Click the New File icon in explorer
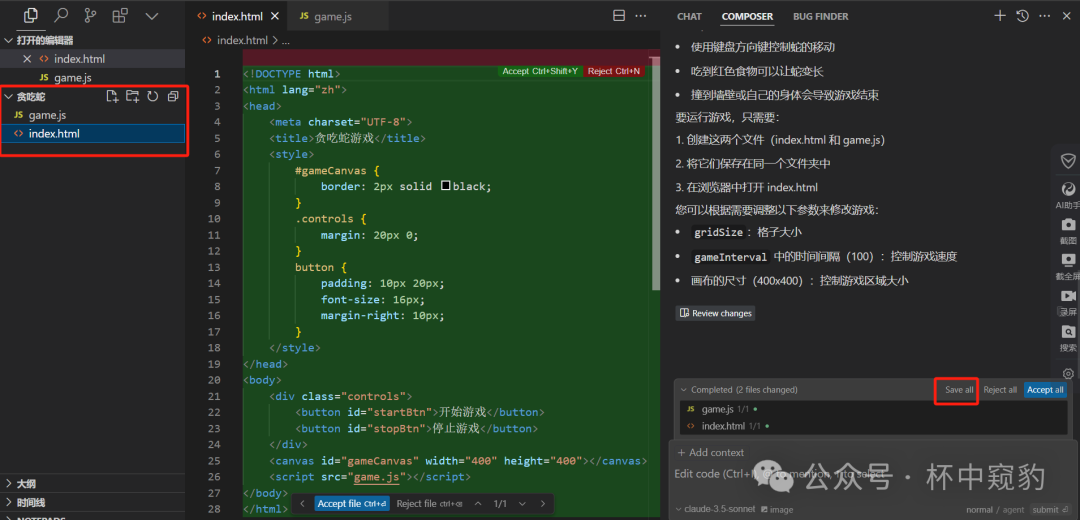Image resolution: width=1080 pixels, height=520 pixels. point(112,97)
